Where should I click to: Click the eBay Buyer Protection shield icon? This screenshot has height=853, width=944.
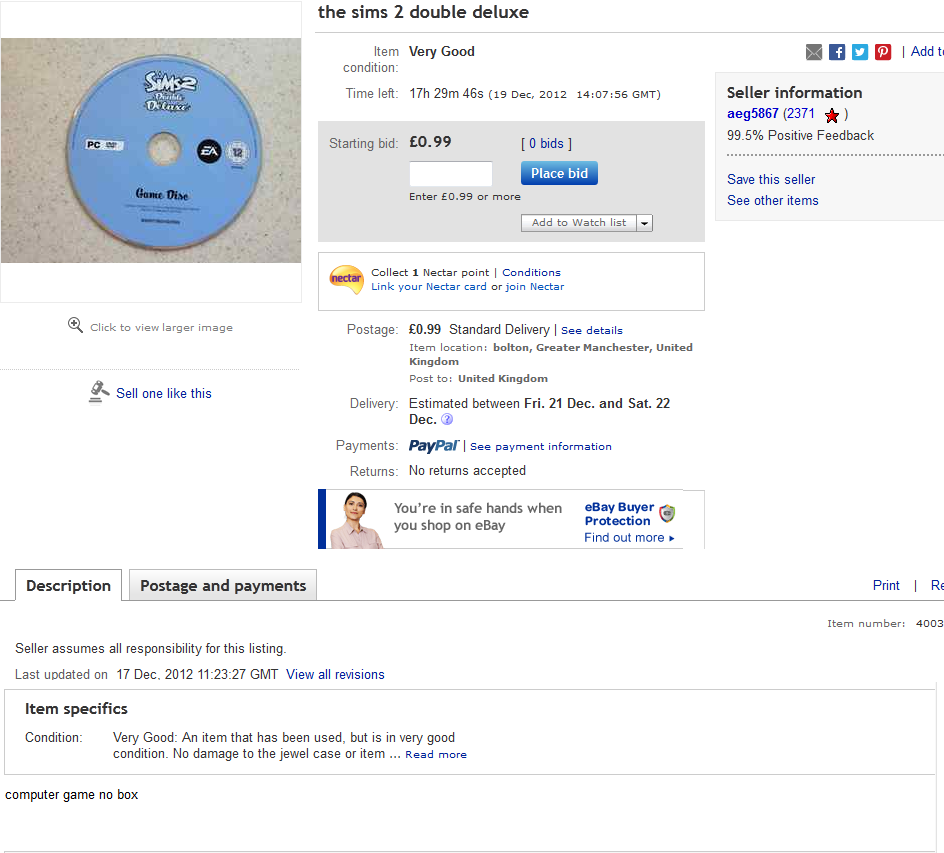click(667, 513)
